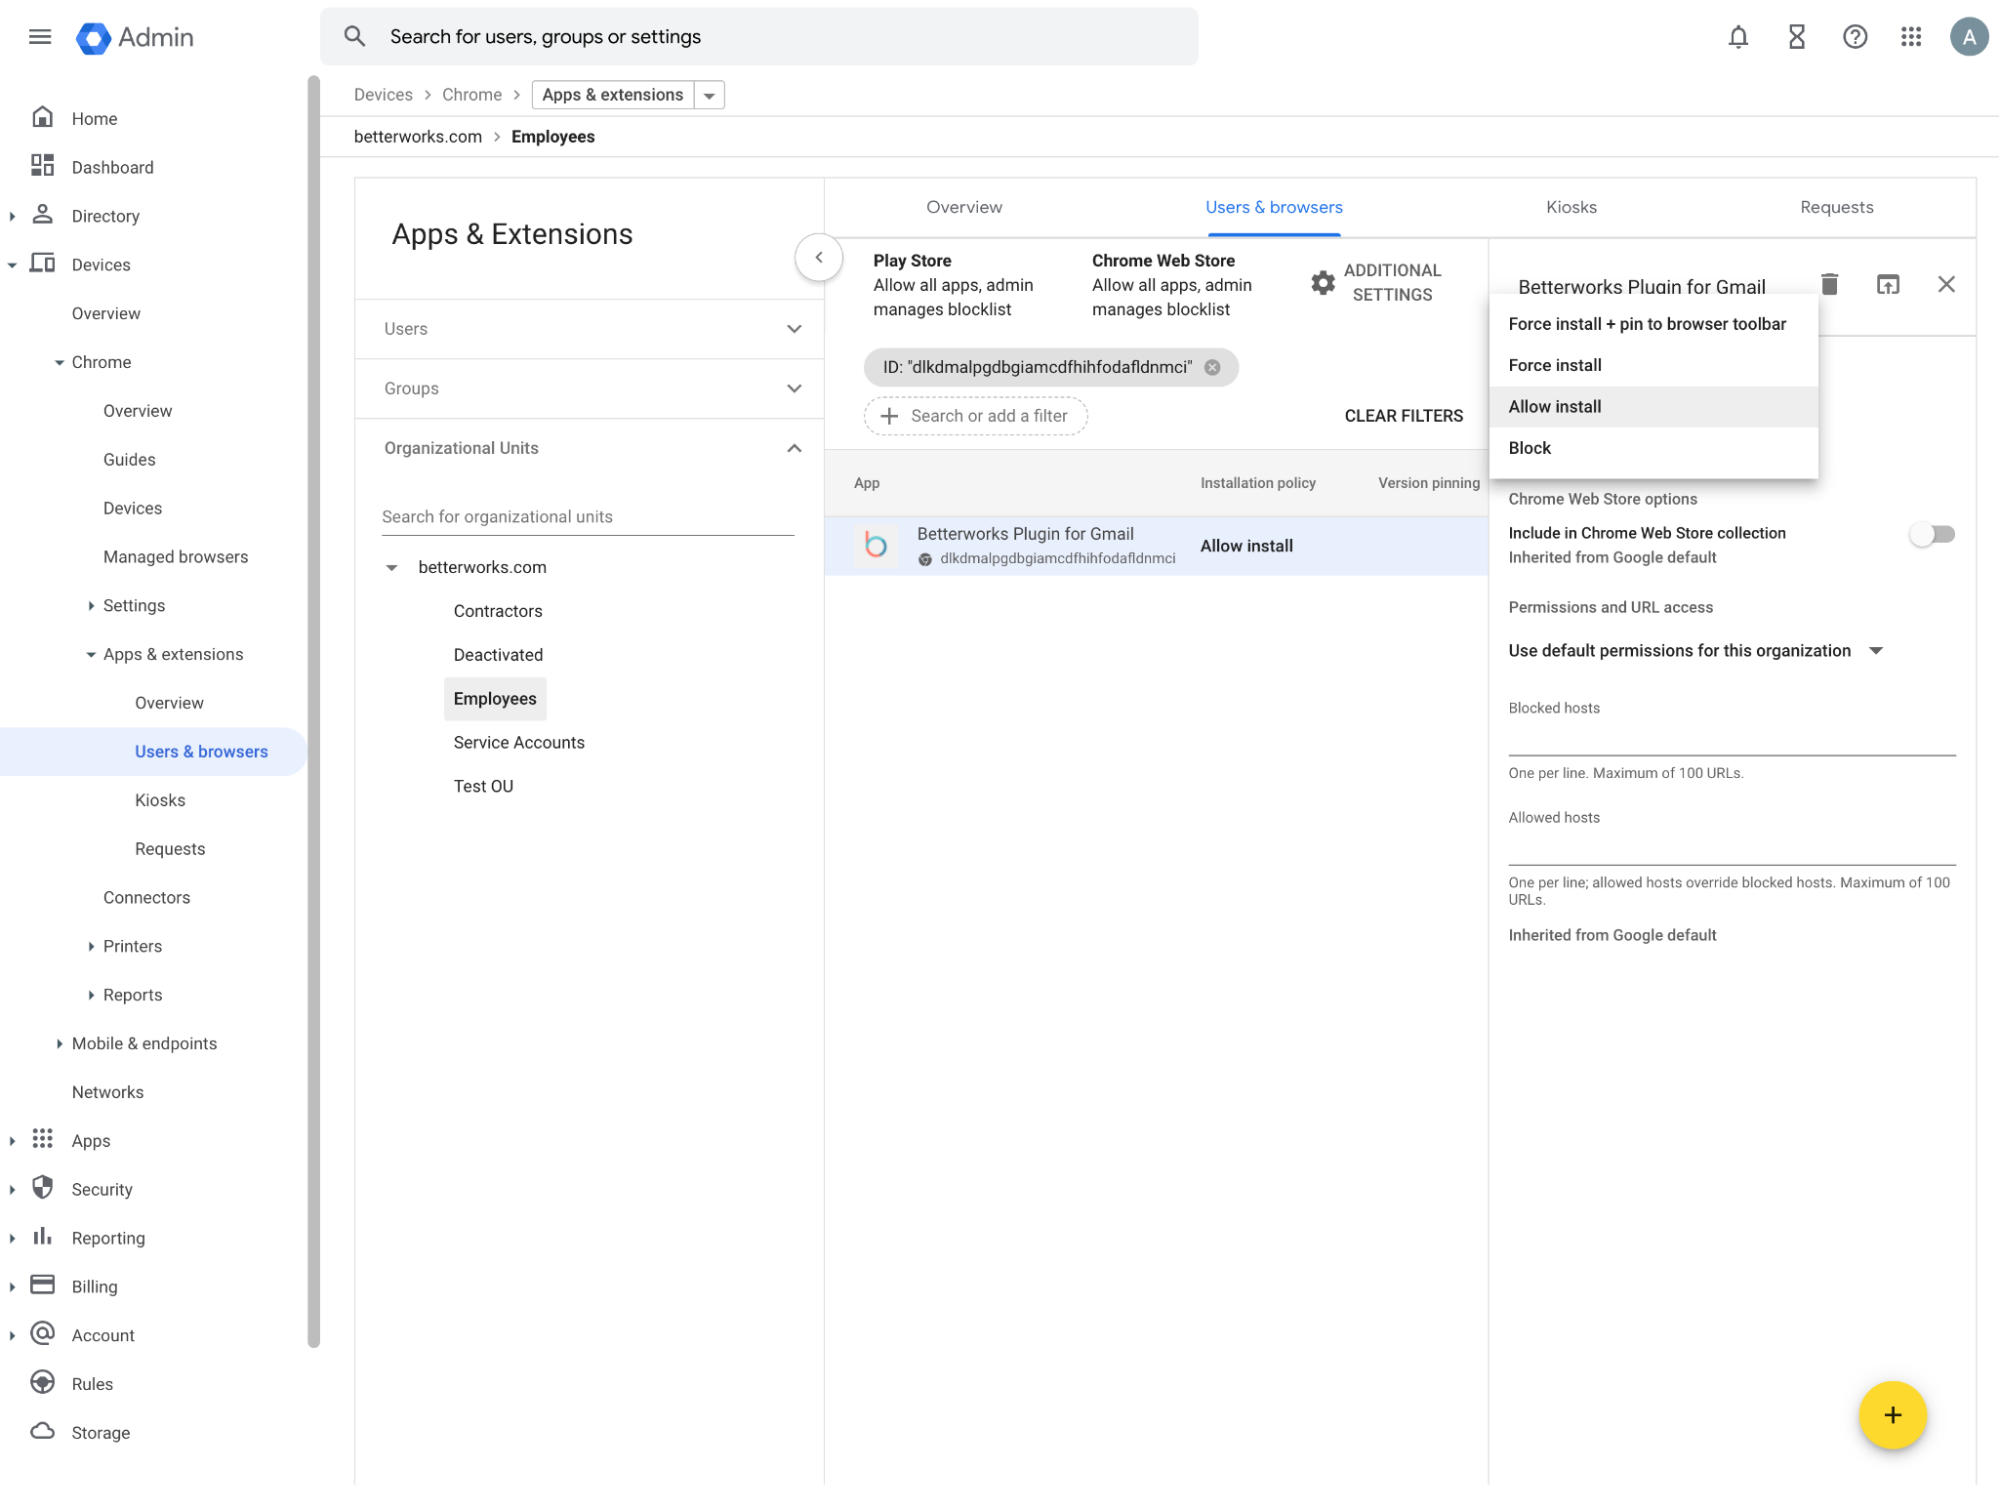
Task: Collapse Chrome in sidebar
Action: (x=60, y=362)
